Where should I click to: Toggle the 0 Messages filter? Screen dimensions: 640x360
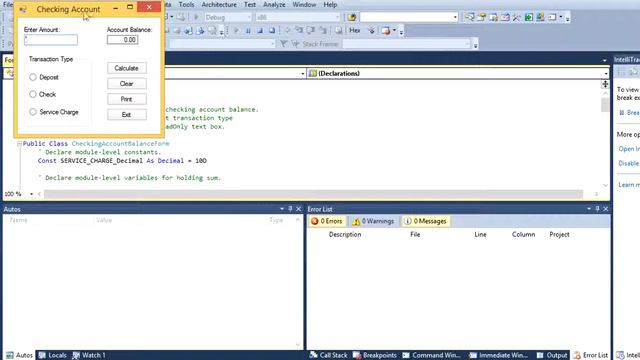click(x=425, y=221)
